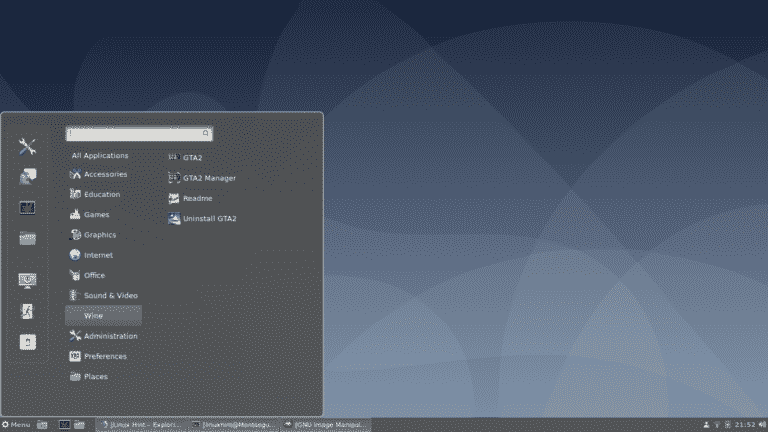Select the highlighted Wine category

(x=103, y=316)
